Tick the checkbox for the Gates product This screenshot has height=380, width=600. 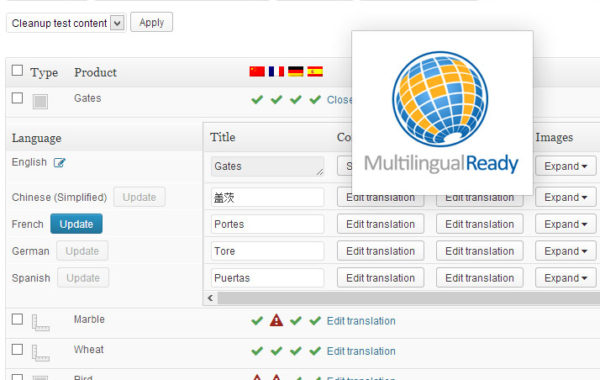17,98
